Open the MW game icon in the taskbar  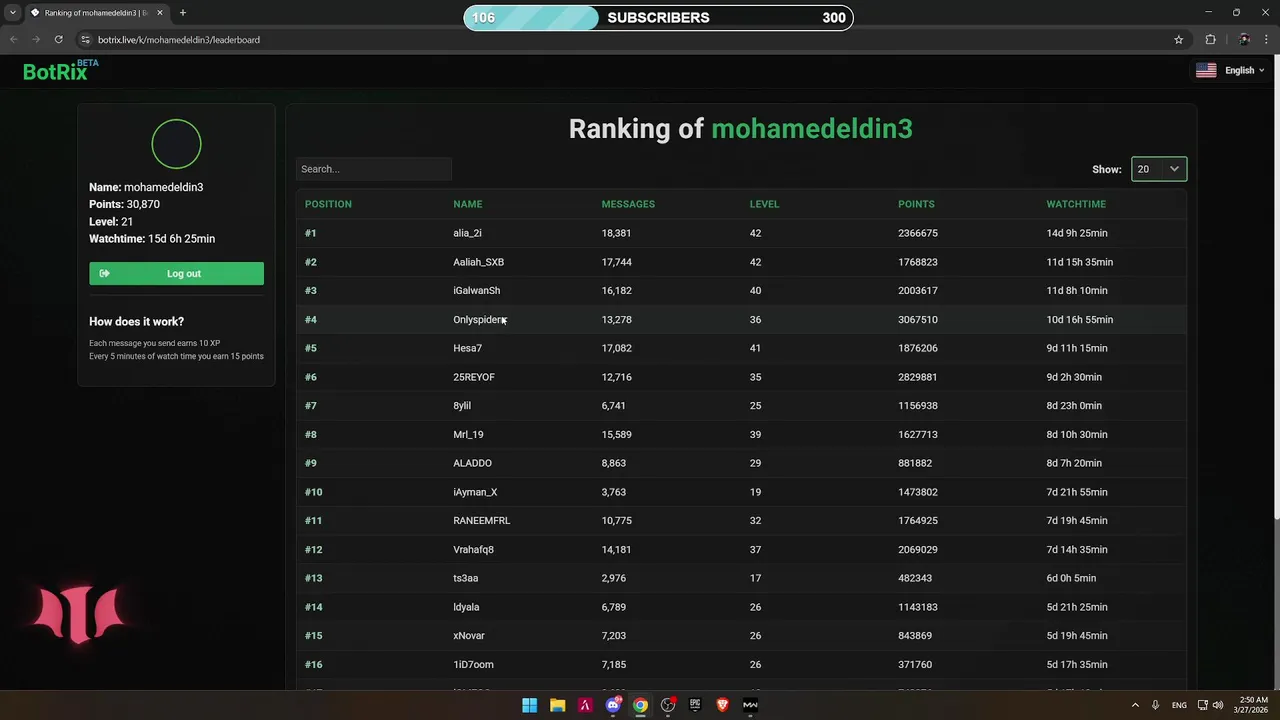[750, 705]
